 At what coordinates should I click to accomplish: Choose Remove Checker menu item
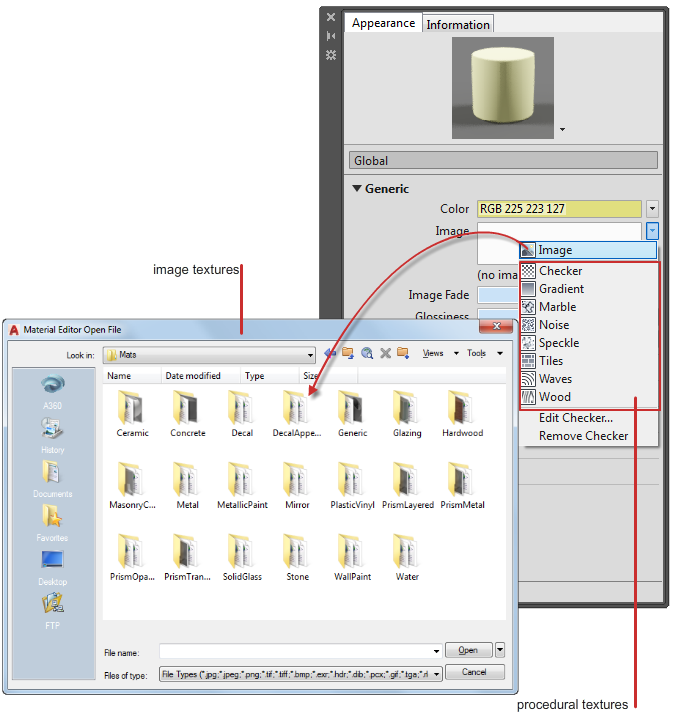[x=583, y=436]
